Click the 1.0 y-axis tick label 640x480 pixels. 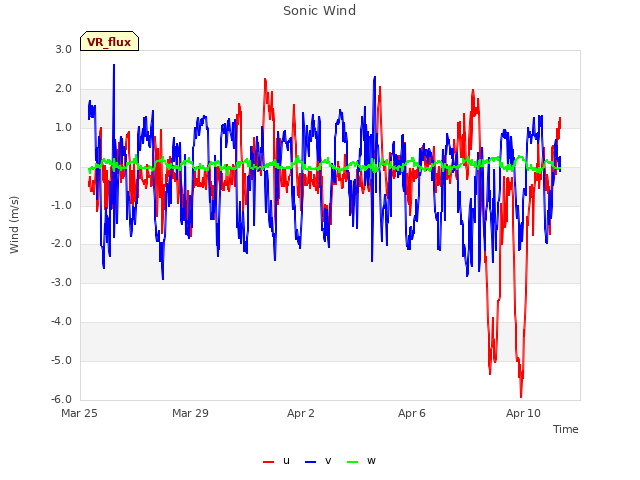64,128
